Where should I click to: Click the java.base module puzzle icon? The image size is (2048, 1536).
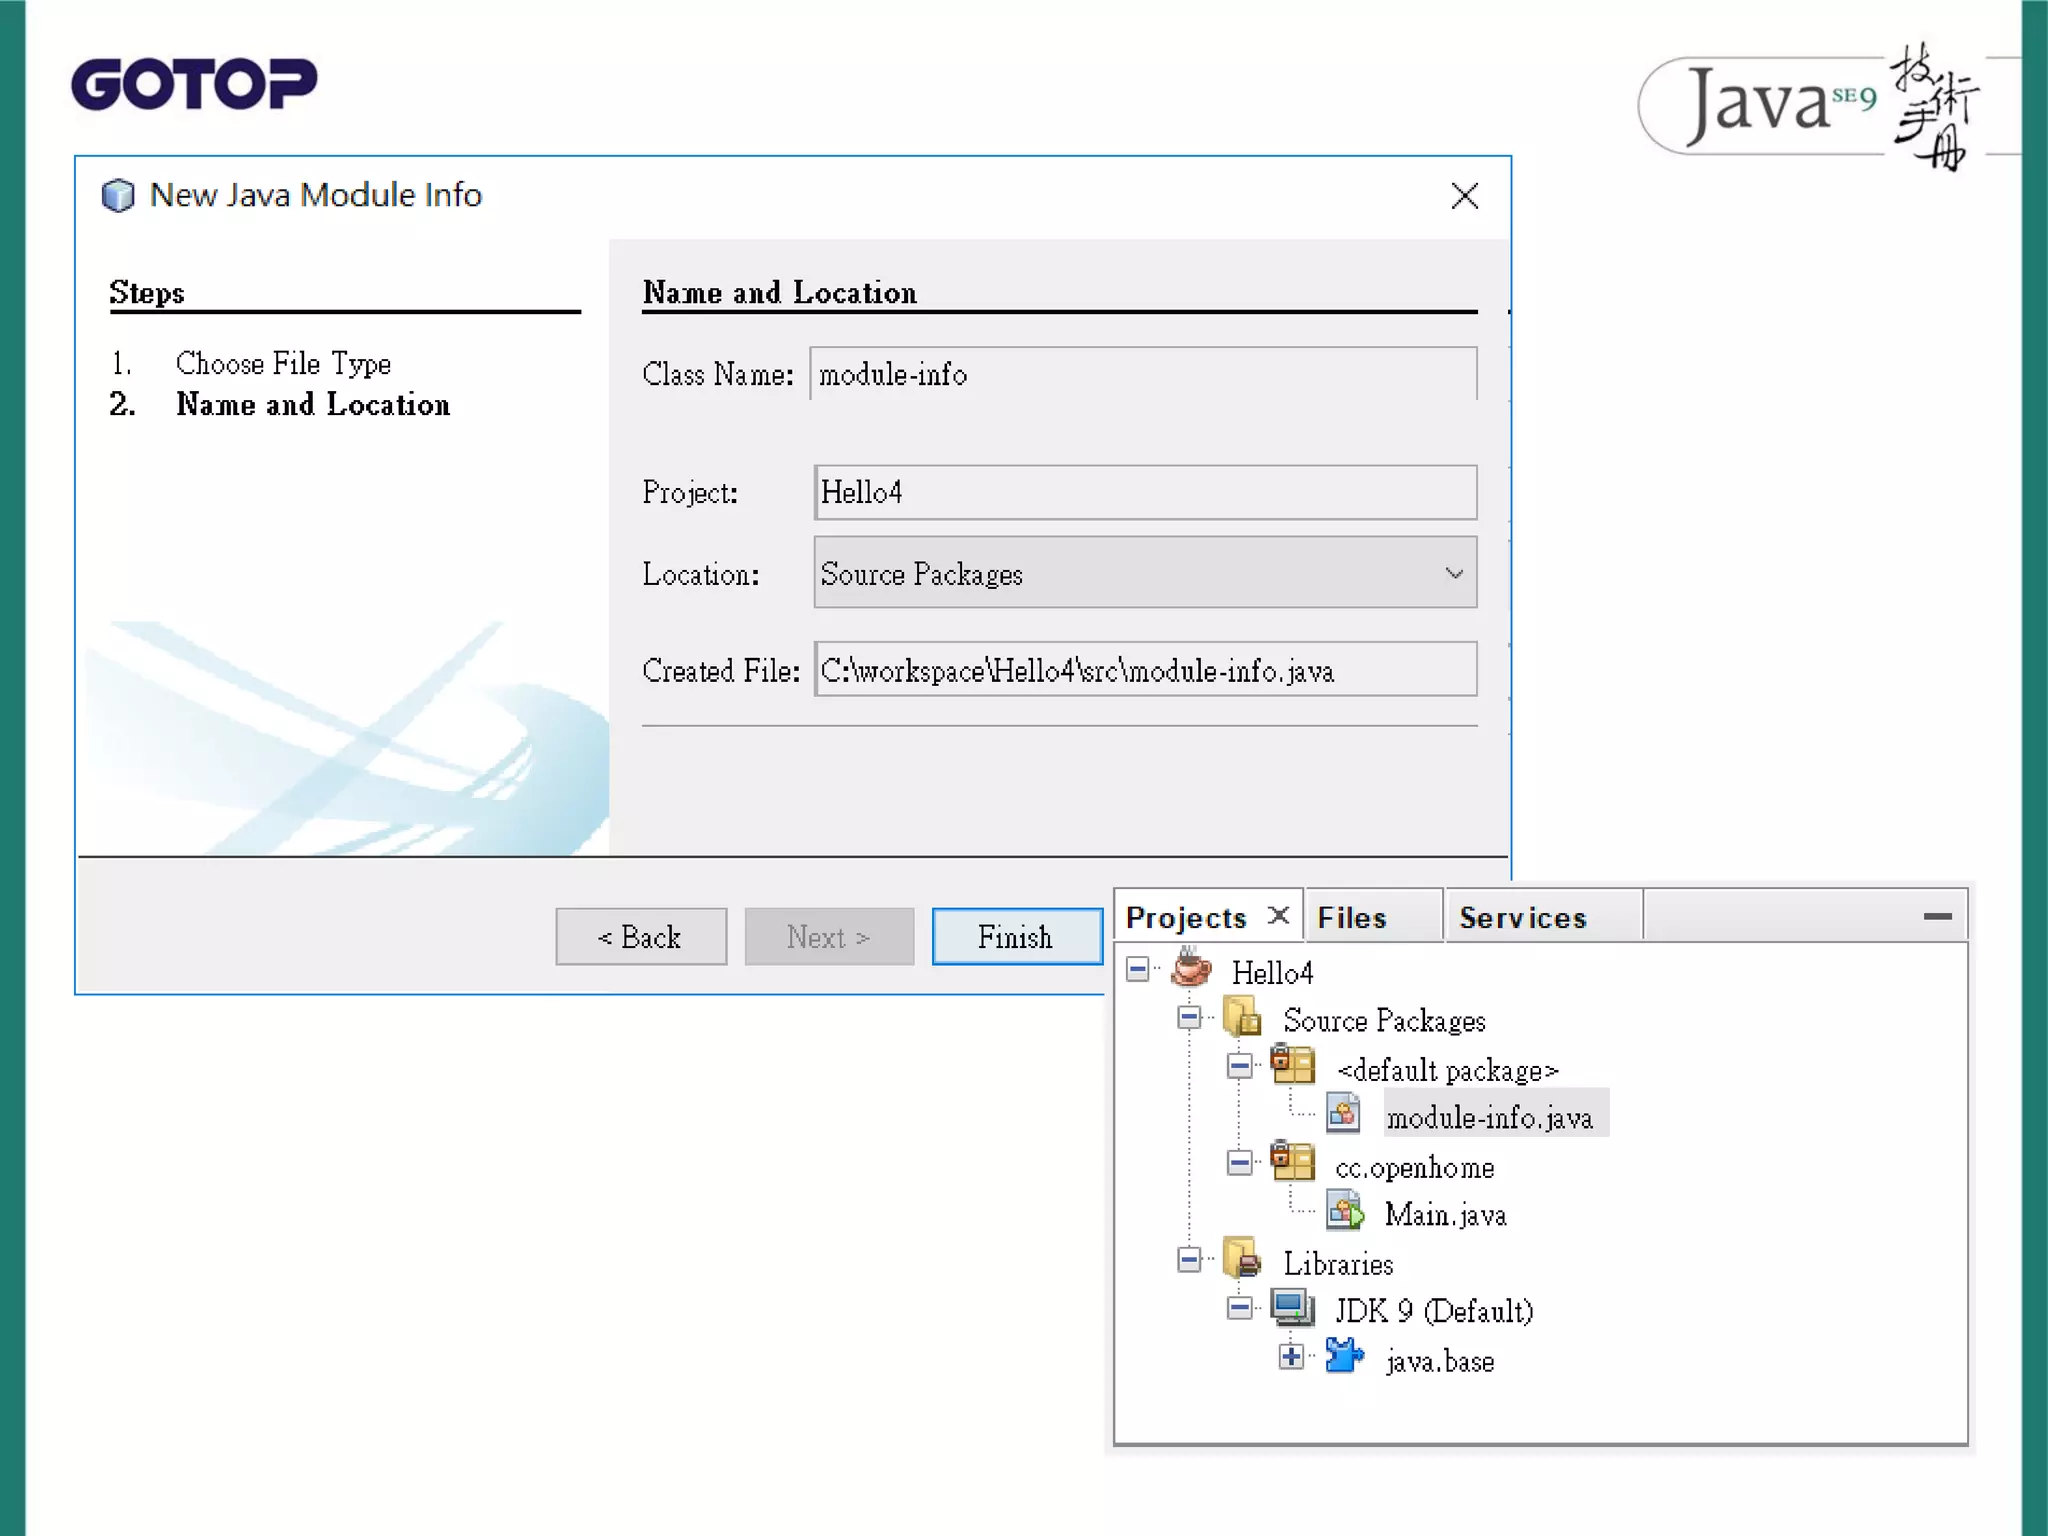pos(1344,1357)
